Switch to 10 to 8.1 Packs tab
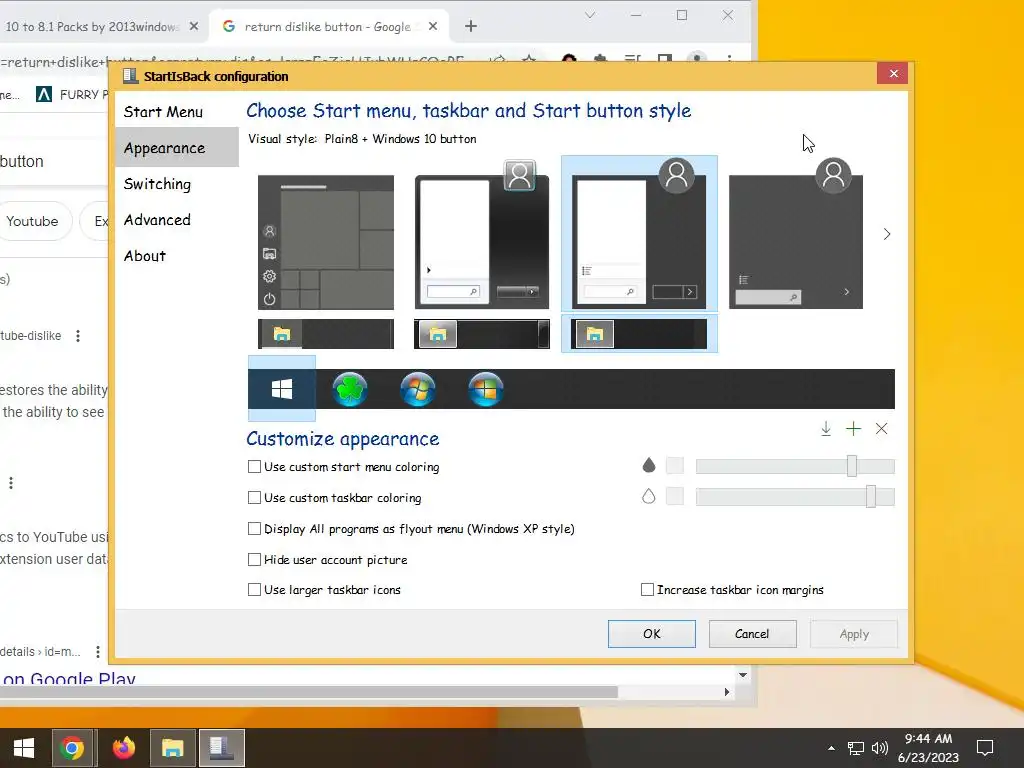Image resolution: width=1024 pixels, height=768 pixels. tap(91, 27)
